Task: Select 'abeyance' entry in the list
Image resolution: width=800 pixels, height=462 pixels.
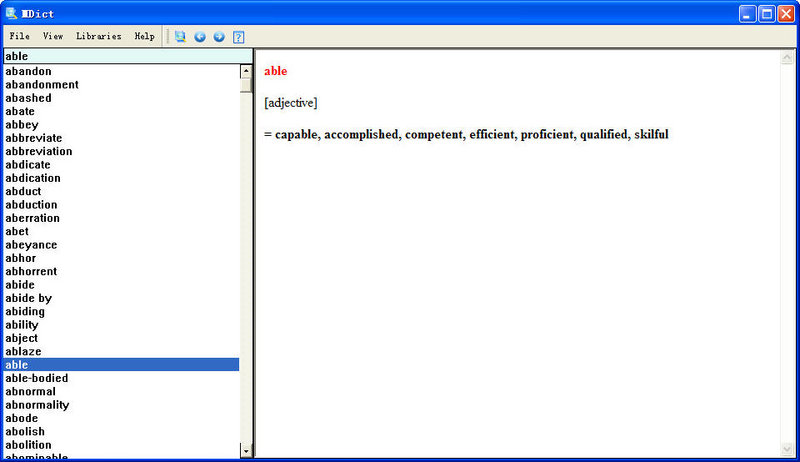Action: click(x=31, y=245)
